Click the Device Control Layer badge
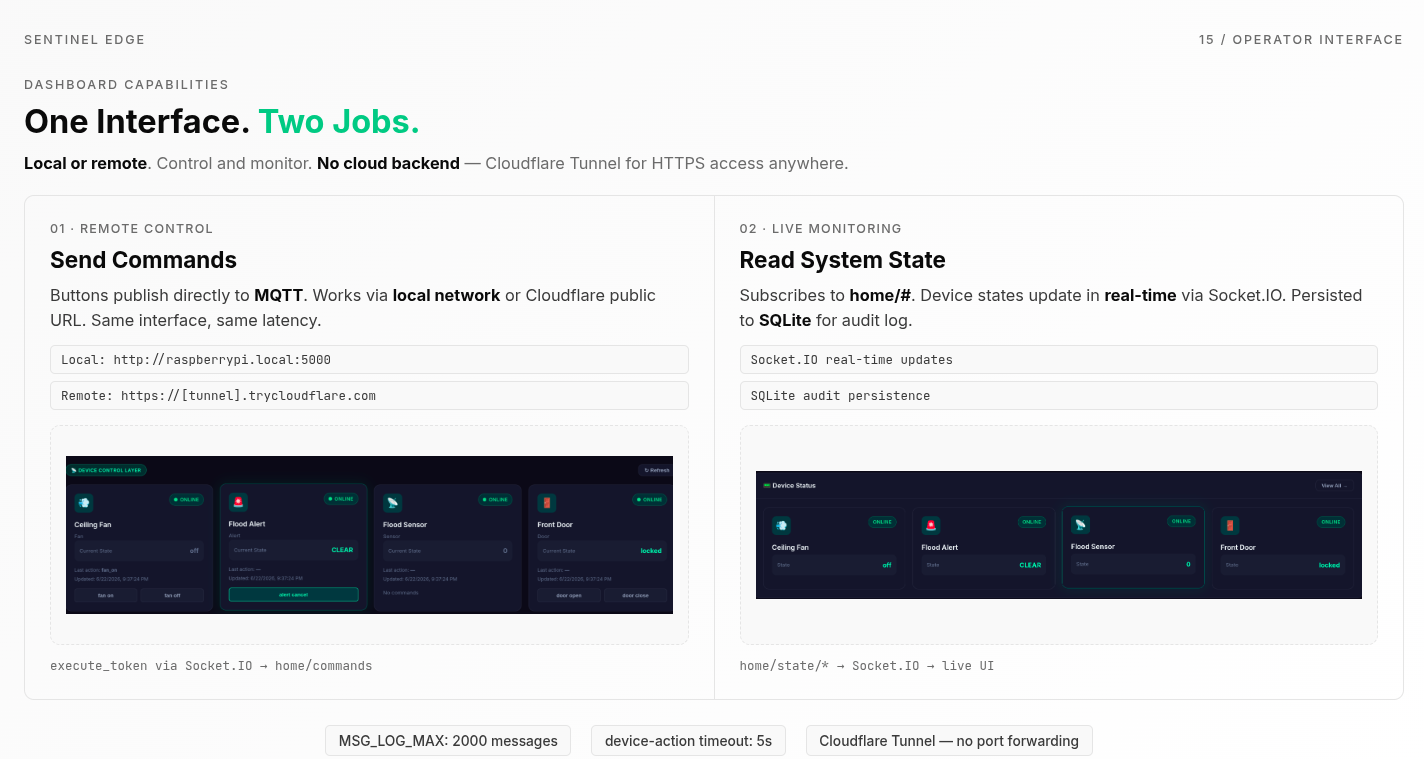The height and width of the screenshot is (759, 1424). pyautogui.click(x=106, y=470)
